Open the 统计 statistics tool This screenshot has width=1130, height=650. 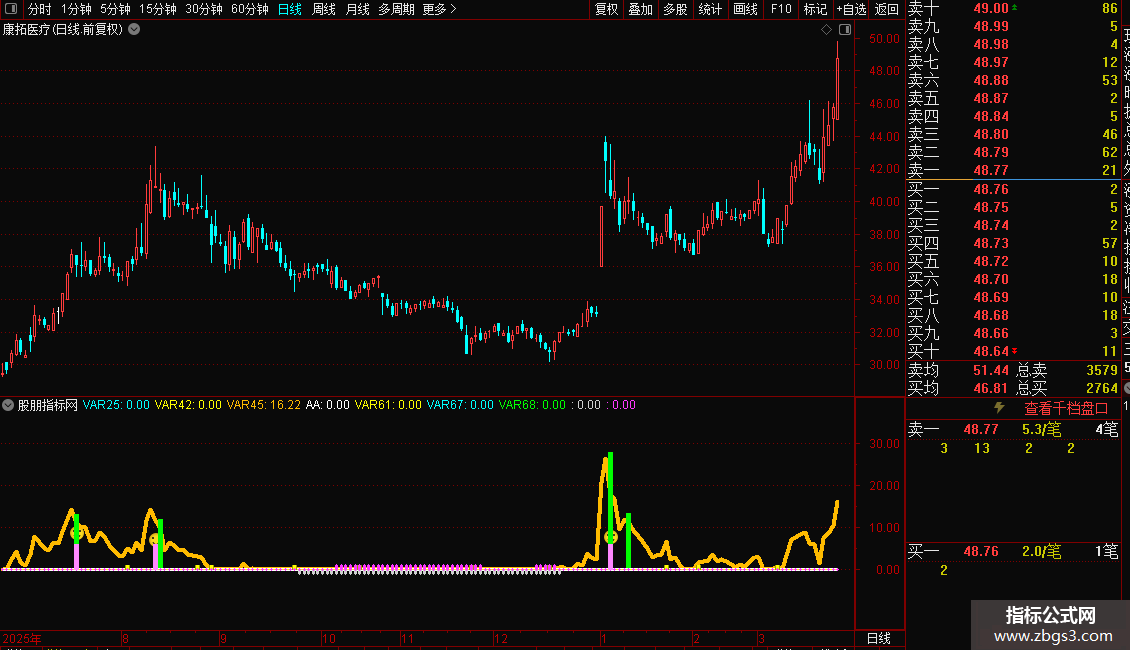[710, 9]
